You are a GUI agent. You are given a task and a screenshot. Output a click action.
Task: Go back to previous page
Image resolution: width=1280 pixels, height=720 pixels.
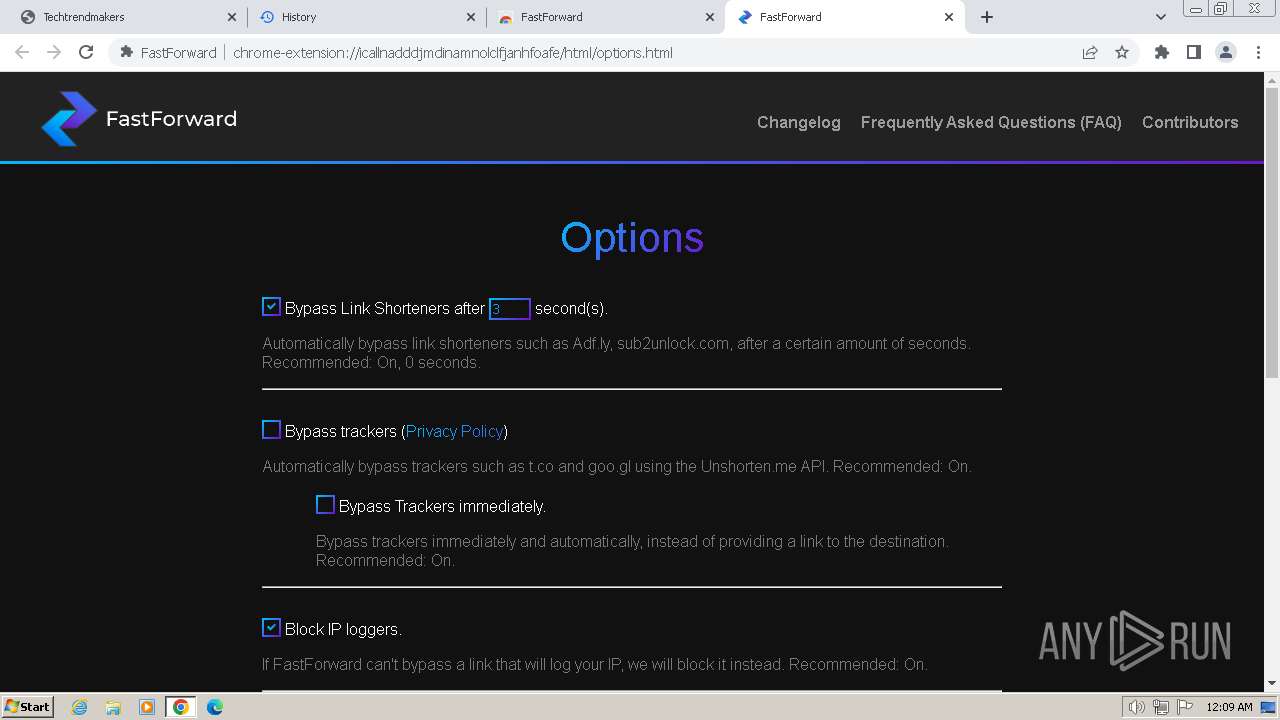[x=22, y=52]
